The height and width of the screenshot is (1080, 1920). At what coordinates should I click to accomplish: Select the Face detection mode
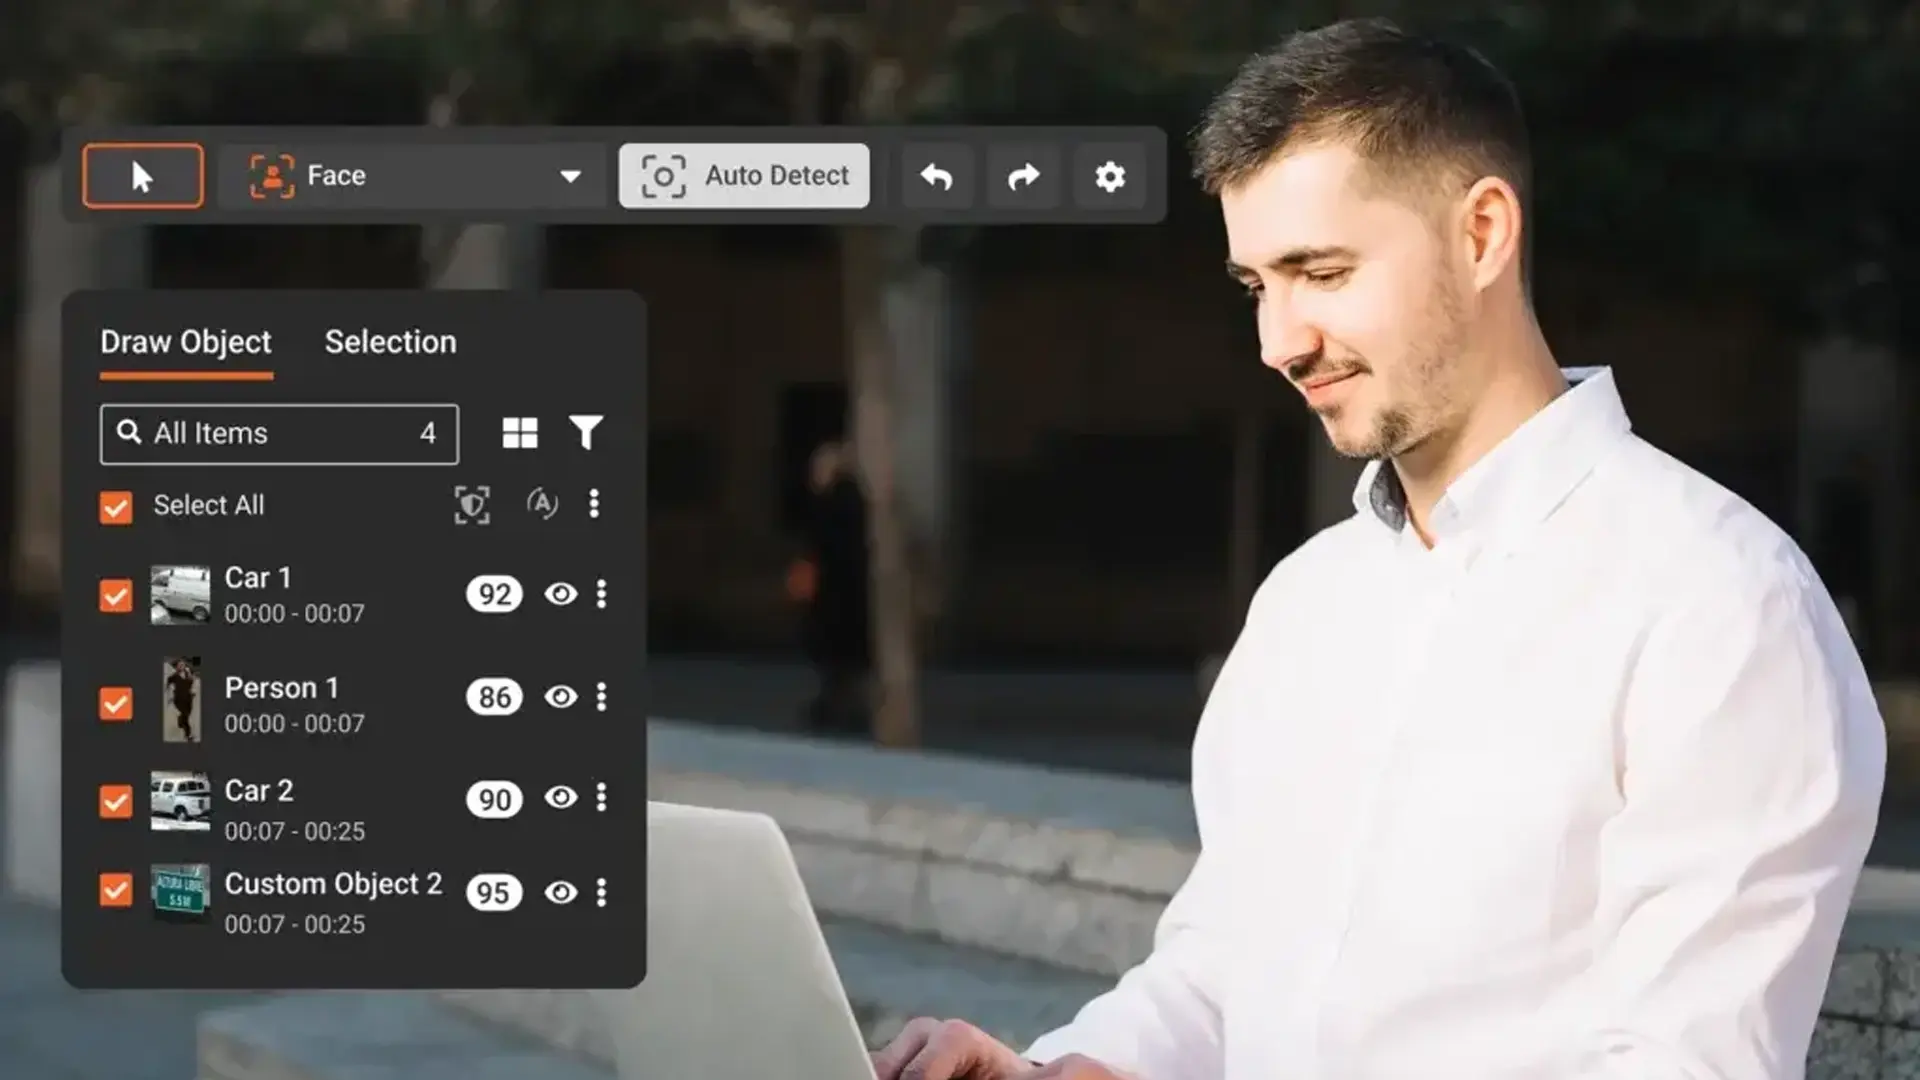pos(411,175)
